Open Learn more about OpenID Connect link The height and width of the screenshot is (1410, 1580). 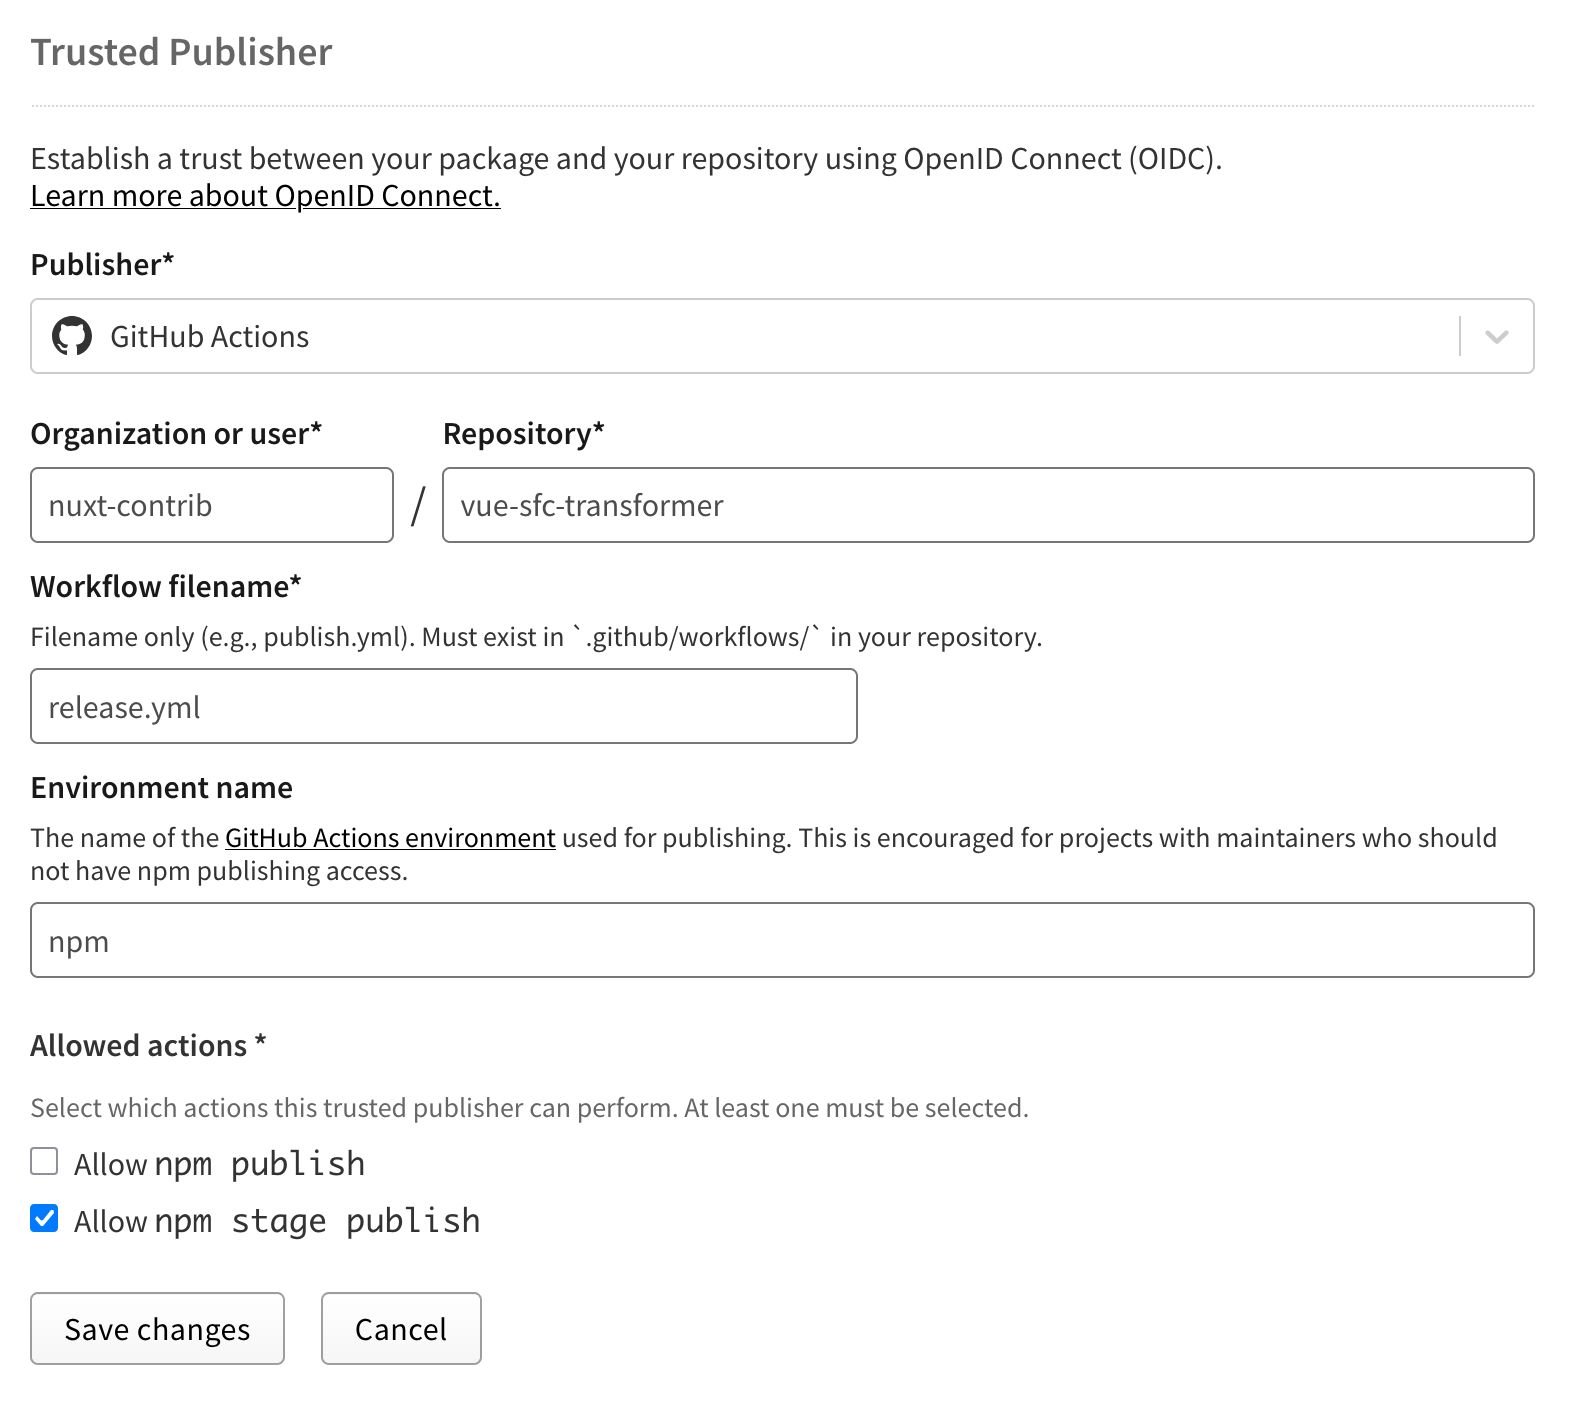[x=265, y=195]
